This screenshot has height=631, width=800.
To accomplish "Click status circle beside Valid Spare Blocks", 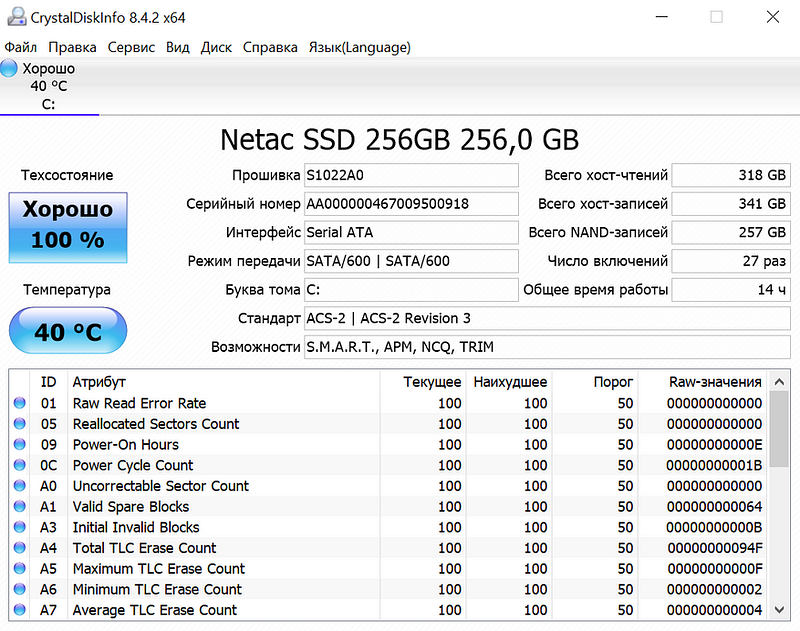I will tap(20, 506).
